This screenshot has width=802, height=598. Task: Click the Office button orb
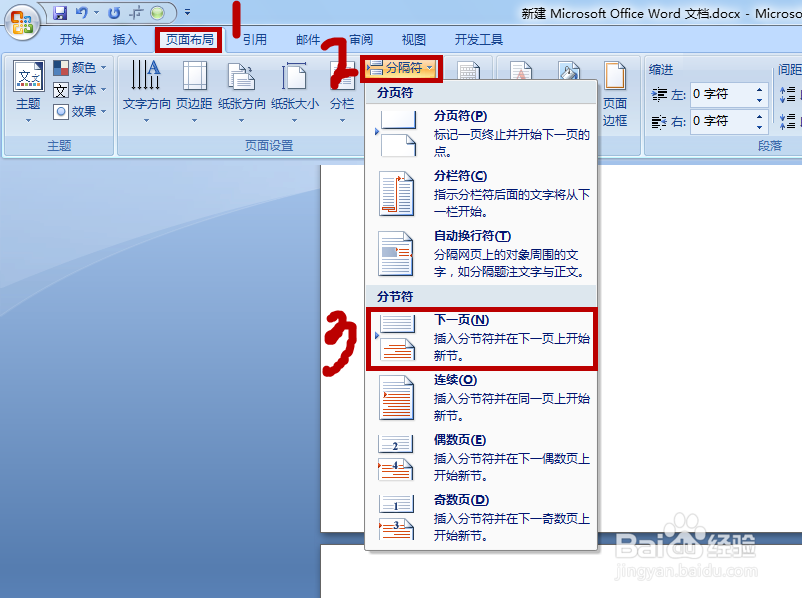coord(22,21)
